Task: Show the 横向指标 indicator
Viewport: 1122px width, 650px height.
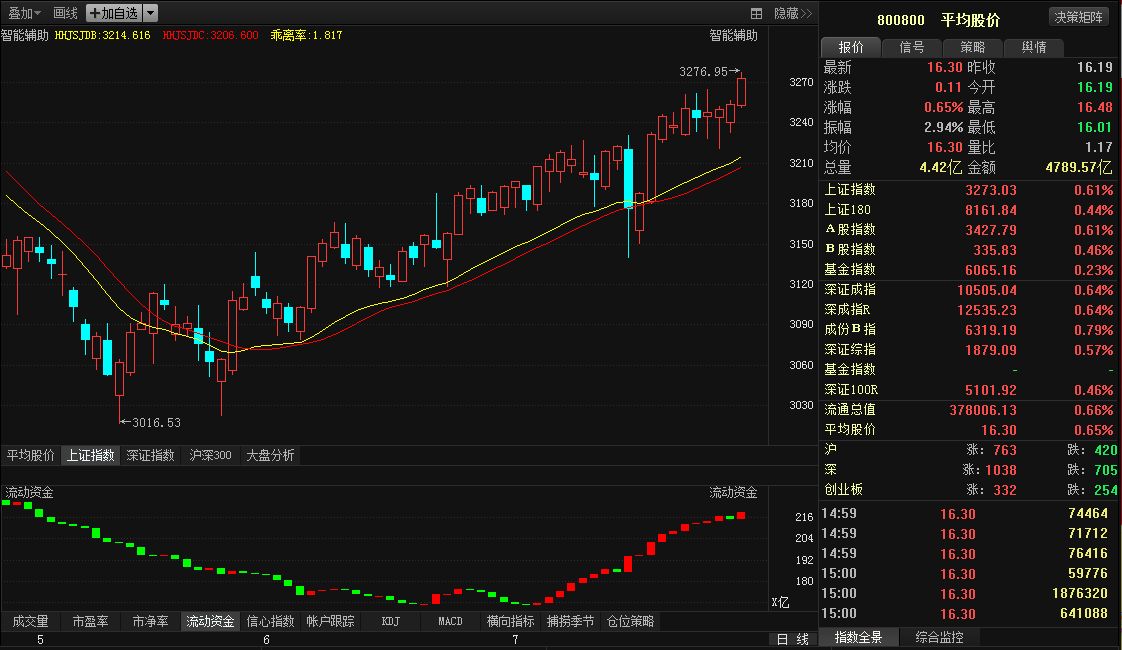Action: point(510,621)
